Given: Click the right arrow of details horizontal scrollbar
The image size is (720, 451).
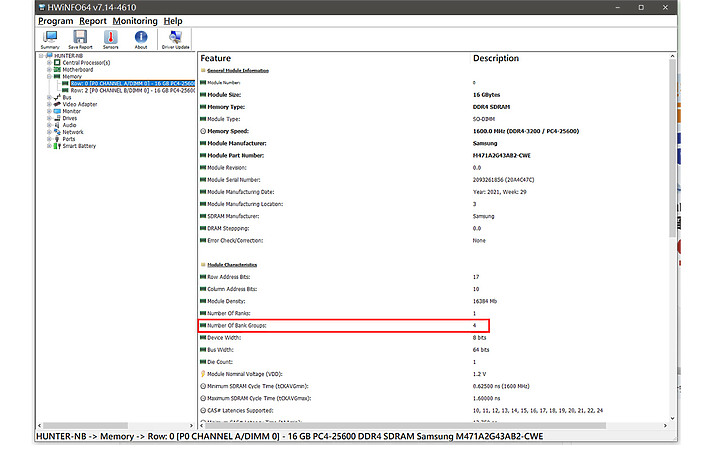Looking at the screenshot, I should 665,426.
